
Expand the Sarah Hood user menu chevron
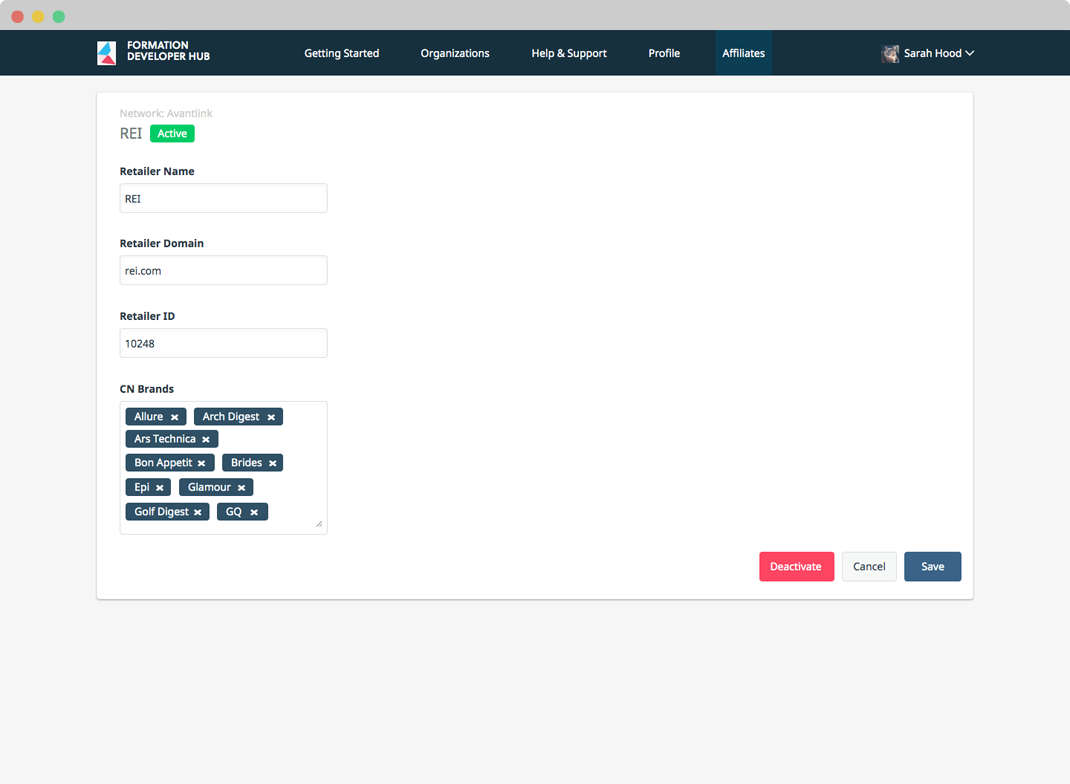click(970, 53)
